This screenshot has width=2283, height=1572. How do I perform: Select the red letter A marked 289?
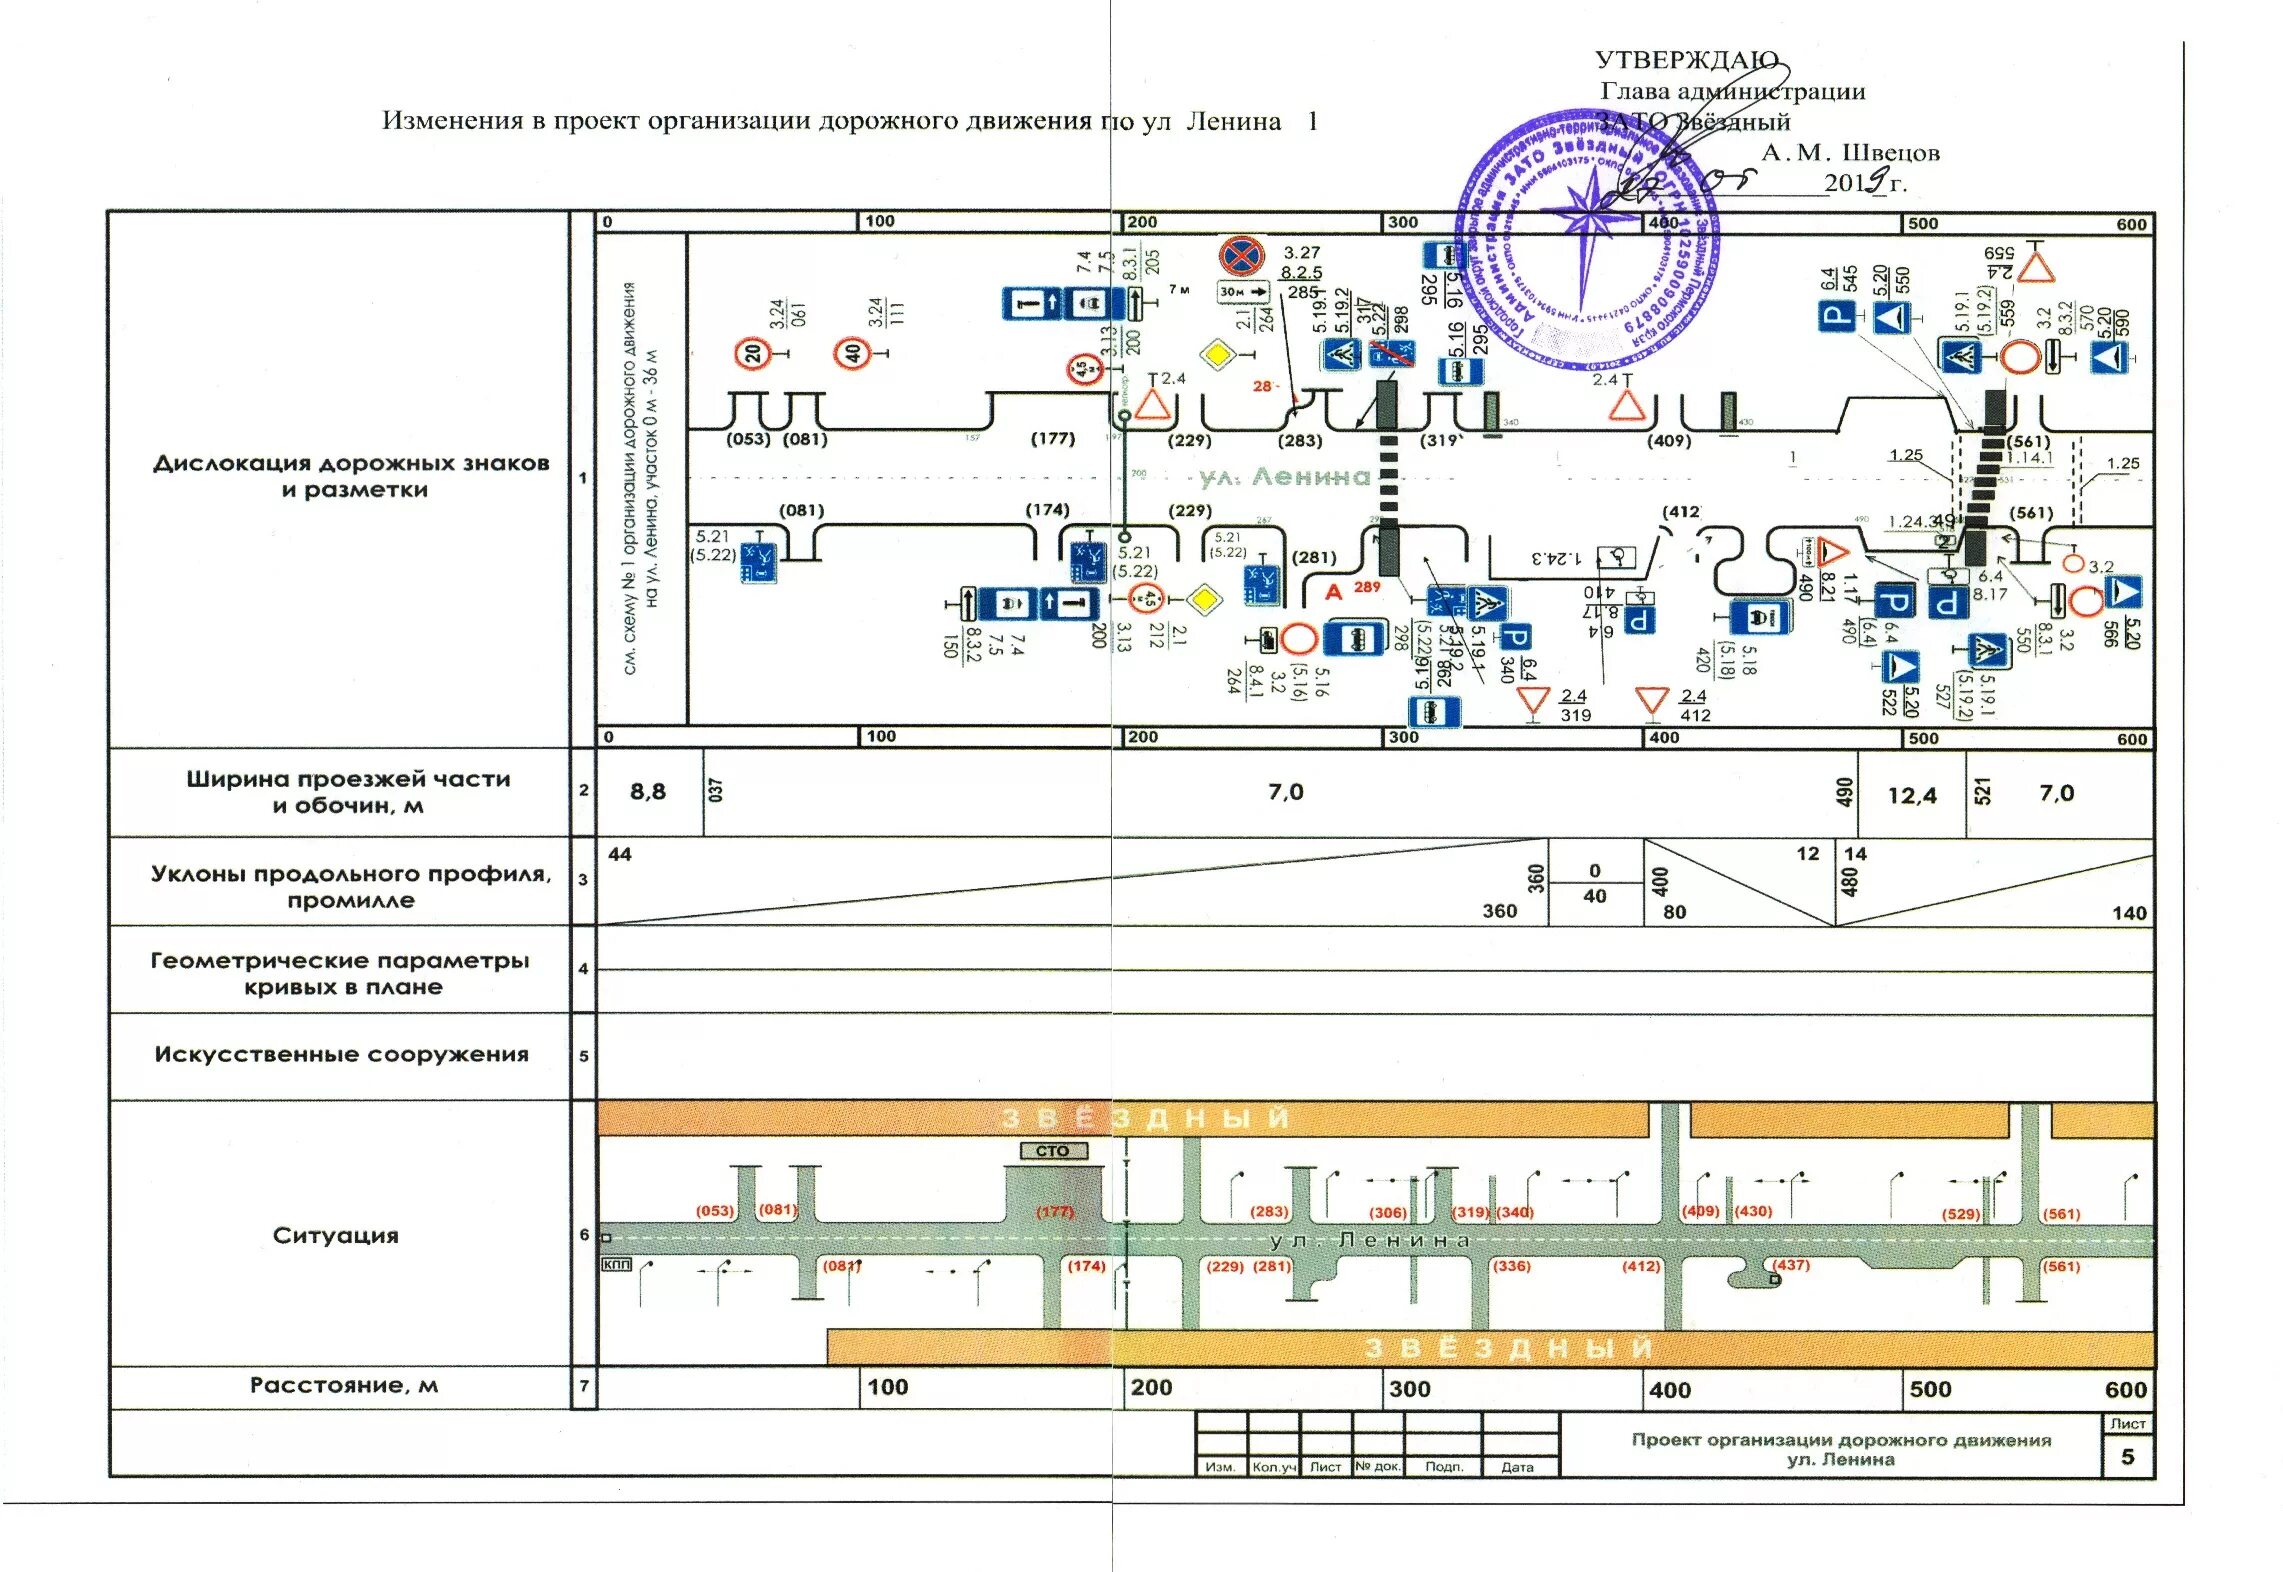pos(1333,592)
